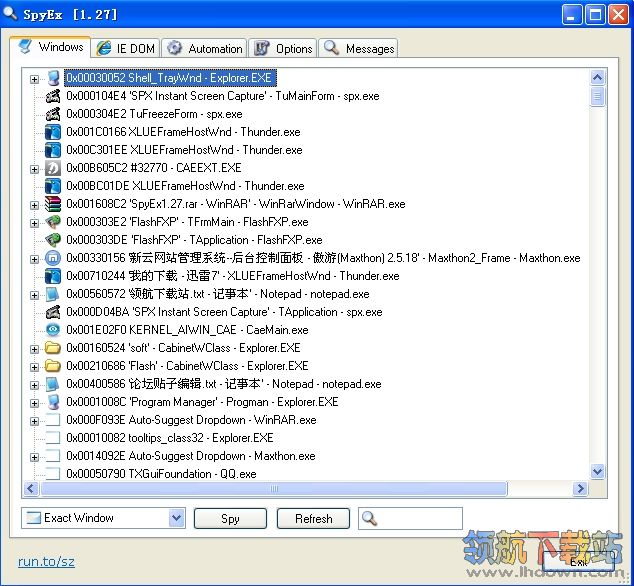Screen dimensions: 634x586
Task: Click the Shell_TrayWnd monitor icon
Action: tap(53, 78)
